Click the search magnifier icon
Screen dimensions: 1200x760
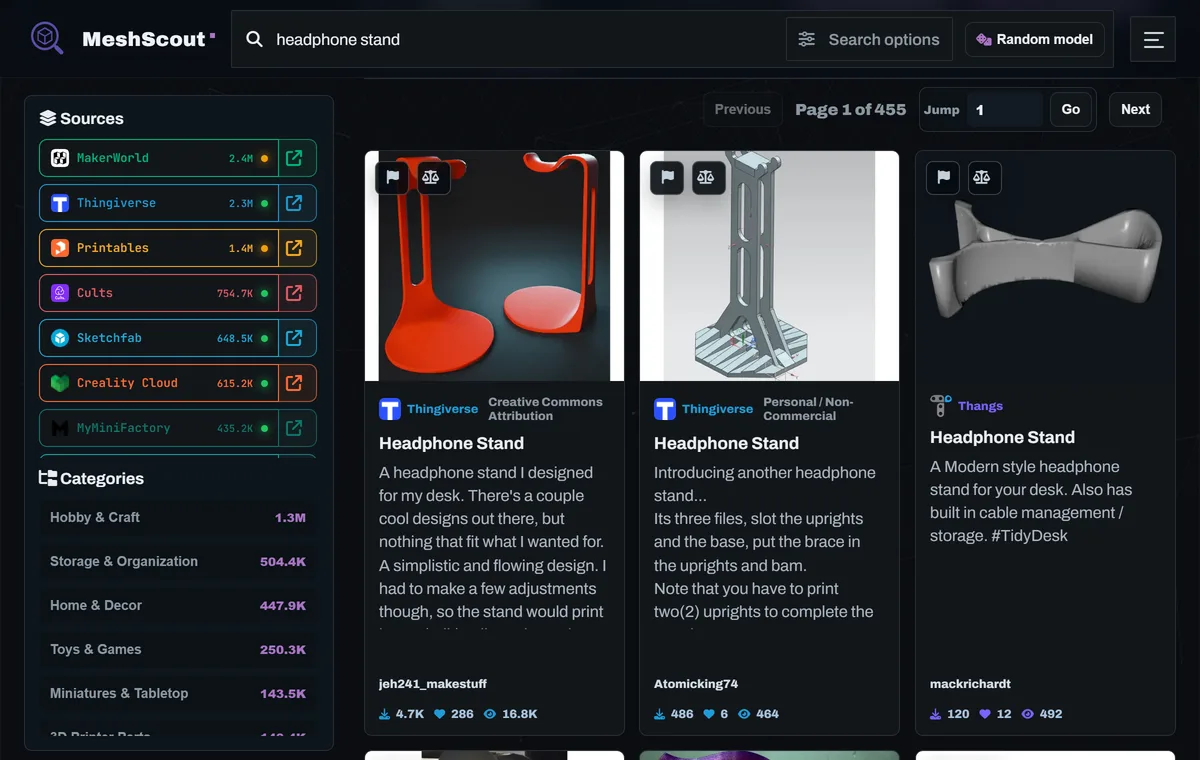pos(255,39)
